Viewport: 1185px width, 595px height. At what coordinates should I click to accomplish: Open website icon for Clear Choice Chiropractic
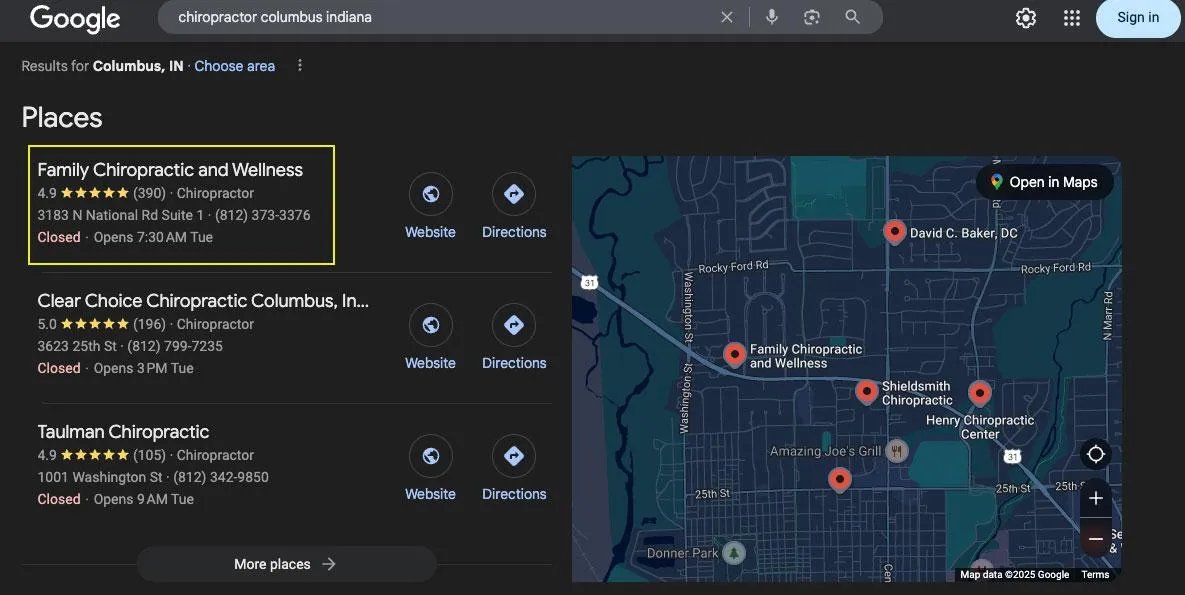(x=431, y=324)
